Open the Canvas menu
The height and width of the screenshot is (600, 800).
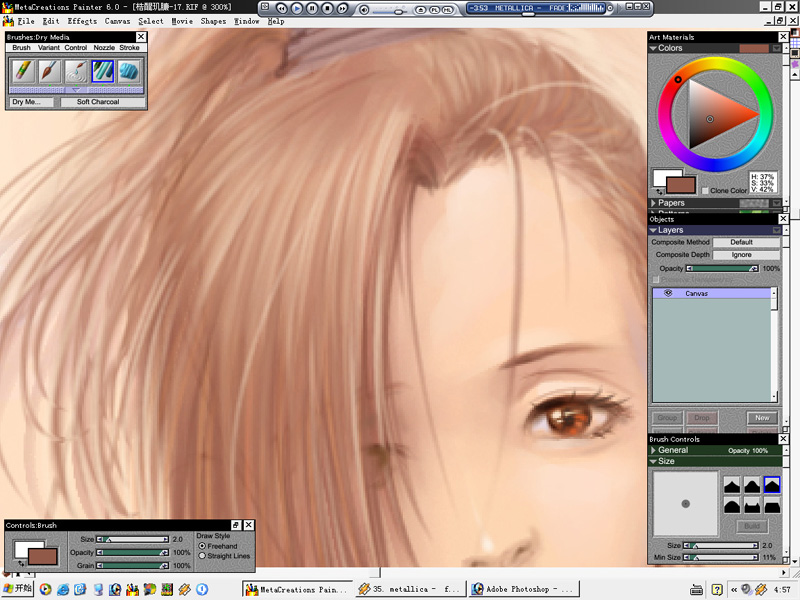point(117,21)
